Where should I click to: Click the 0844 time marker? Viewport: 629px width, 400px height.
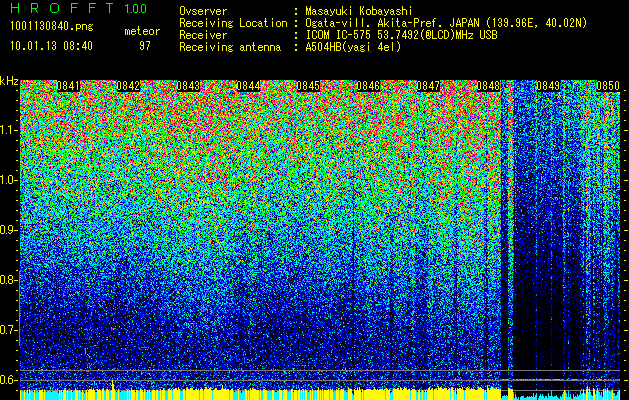click(248, 86)
